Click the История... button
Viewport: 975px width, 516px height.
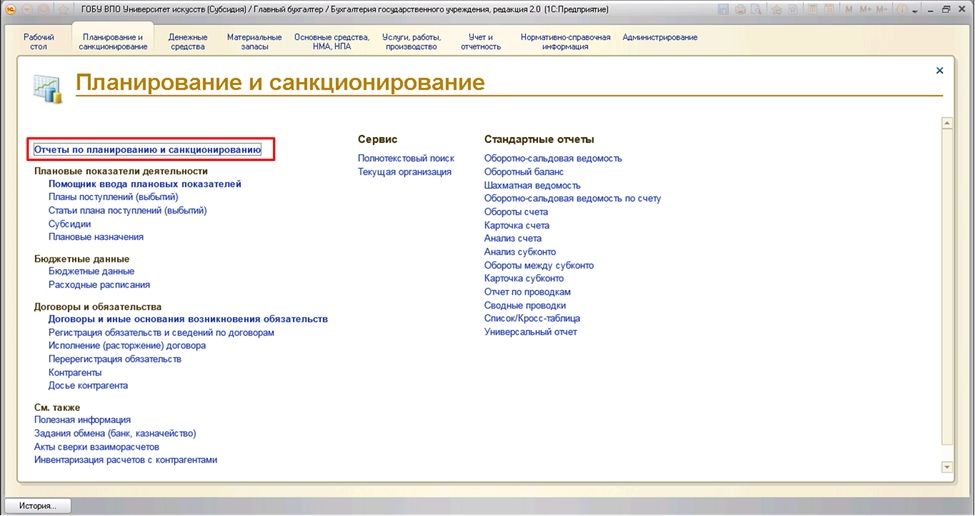[x=39, y=506]
